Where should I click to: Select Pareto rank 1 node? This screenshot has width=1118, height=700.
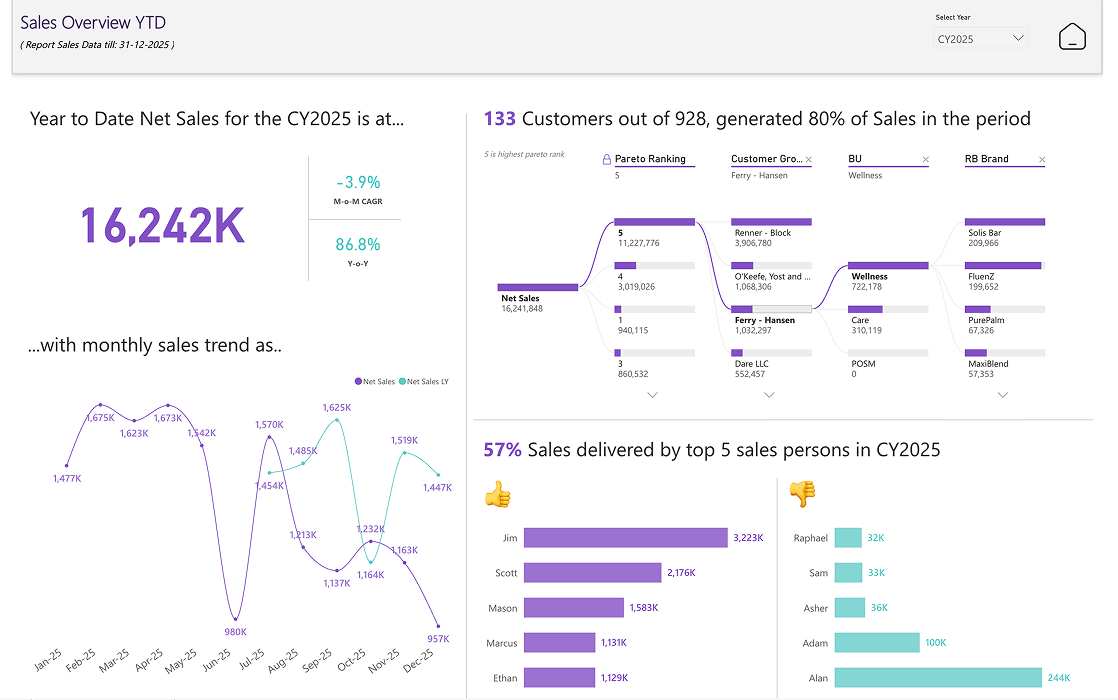[x=655, y=309]
